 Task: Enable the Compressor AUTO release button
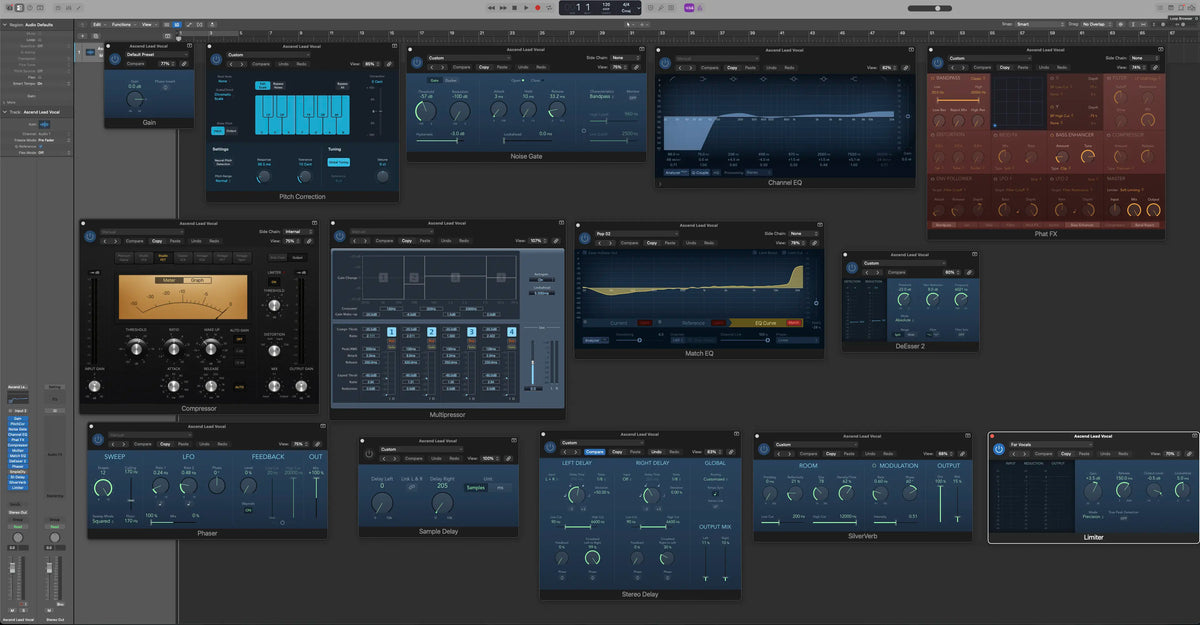240,386
